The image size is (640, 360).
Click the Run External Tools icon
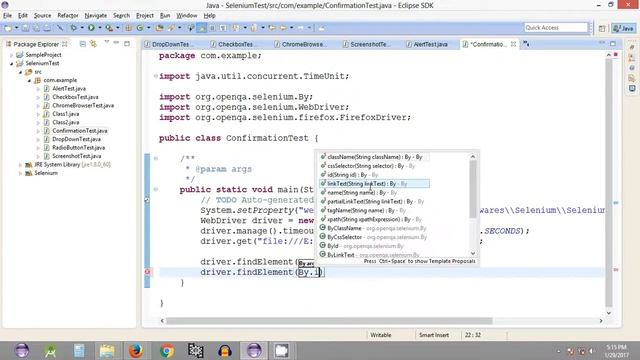pyautogui.click(x=109, y=28)
